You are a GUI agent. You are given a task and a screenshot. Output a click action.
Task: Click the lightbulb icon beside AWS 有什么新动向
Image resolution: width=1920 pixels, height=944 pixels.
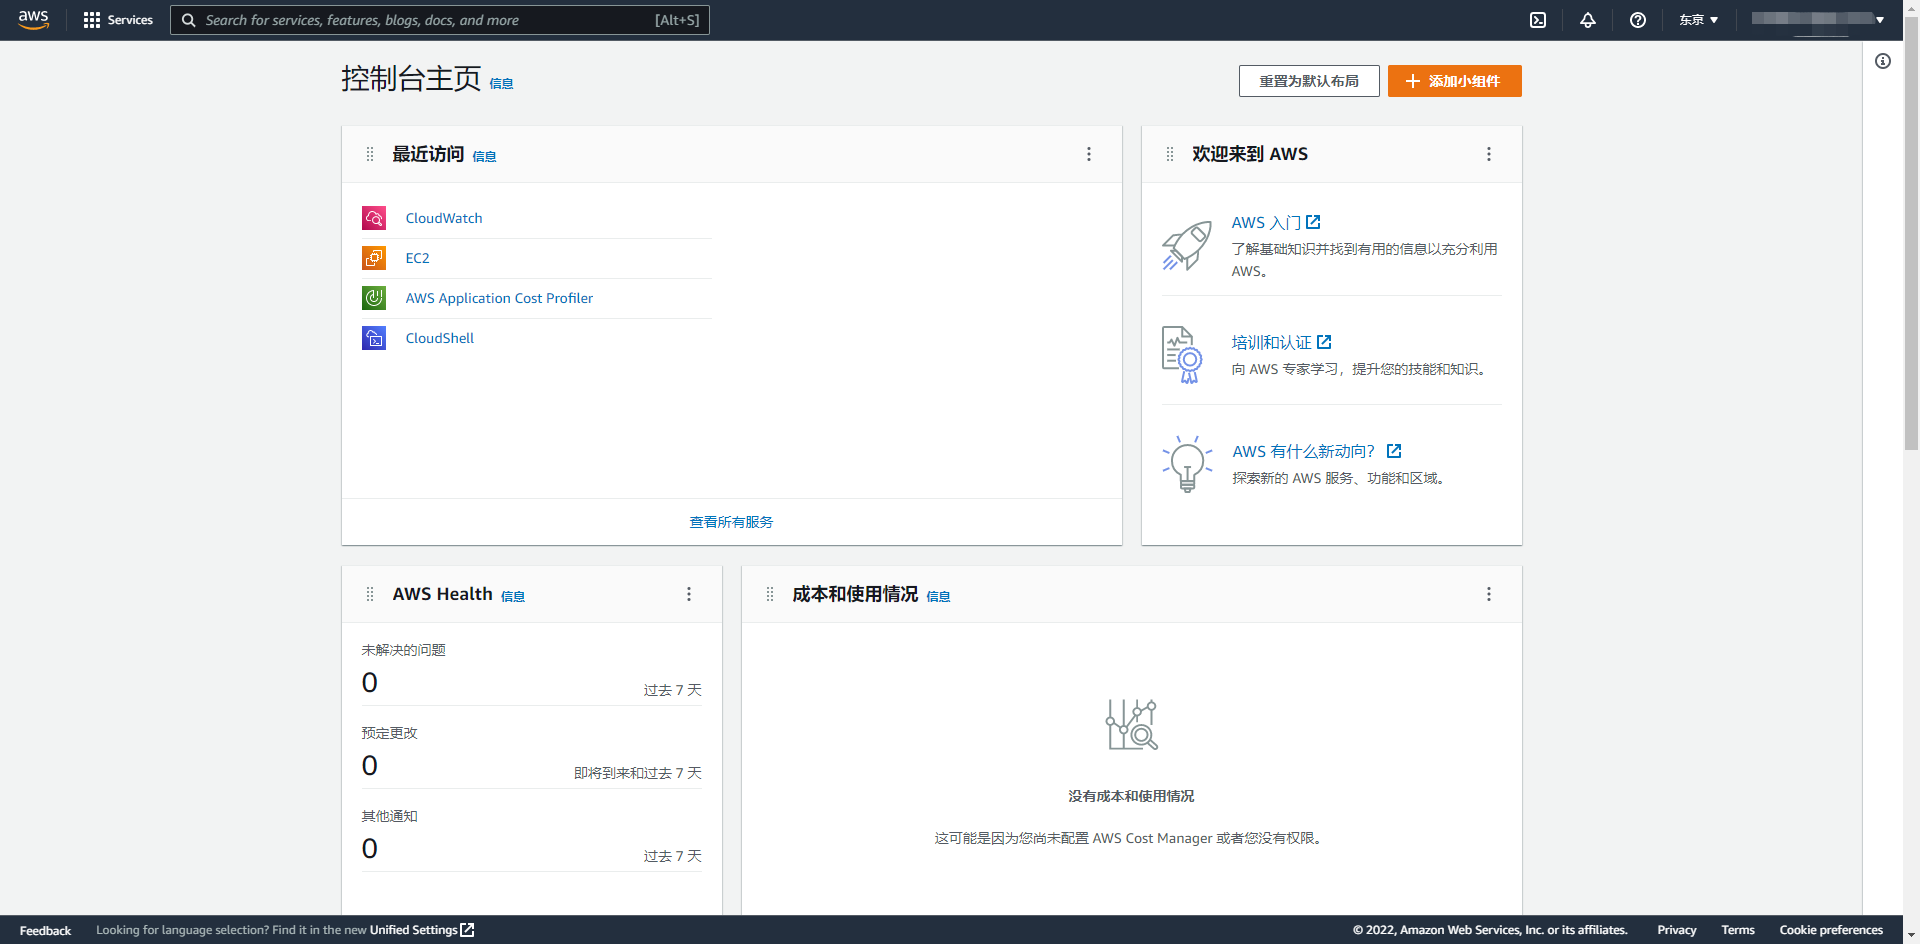pos(1187,464)
